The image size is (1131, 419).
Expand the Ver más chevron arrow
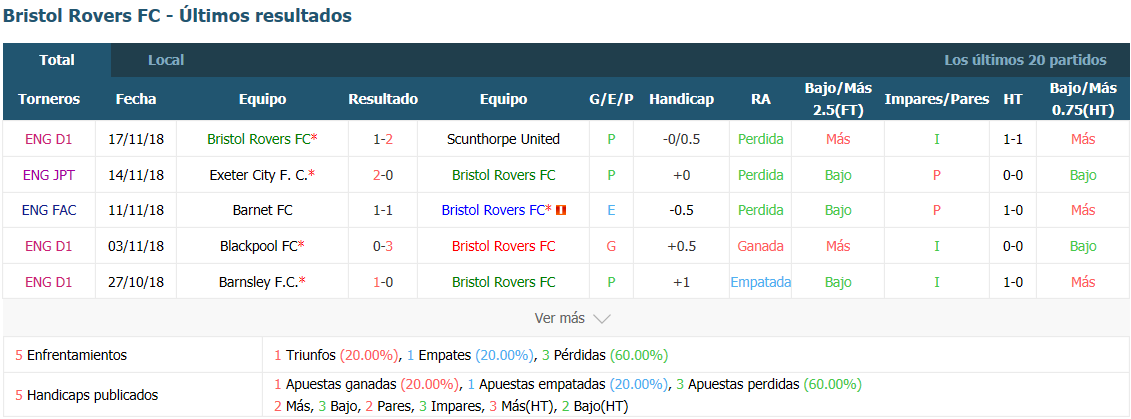602,318
